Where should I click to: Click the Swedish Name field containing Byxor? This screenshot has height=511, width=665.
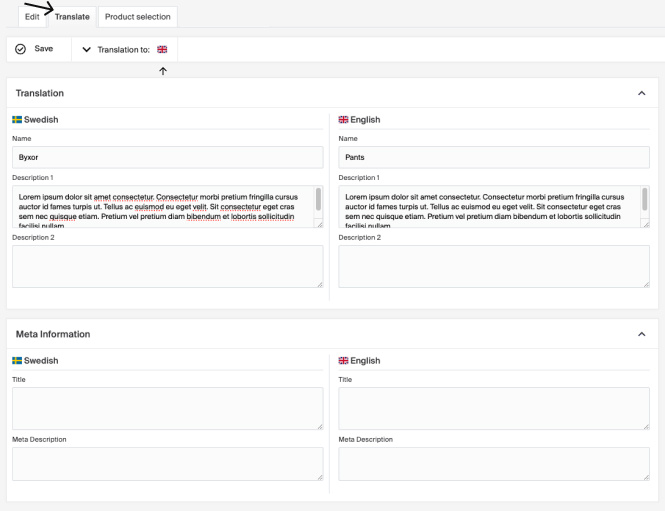pos(167,157)
